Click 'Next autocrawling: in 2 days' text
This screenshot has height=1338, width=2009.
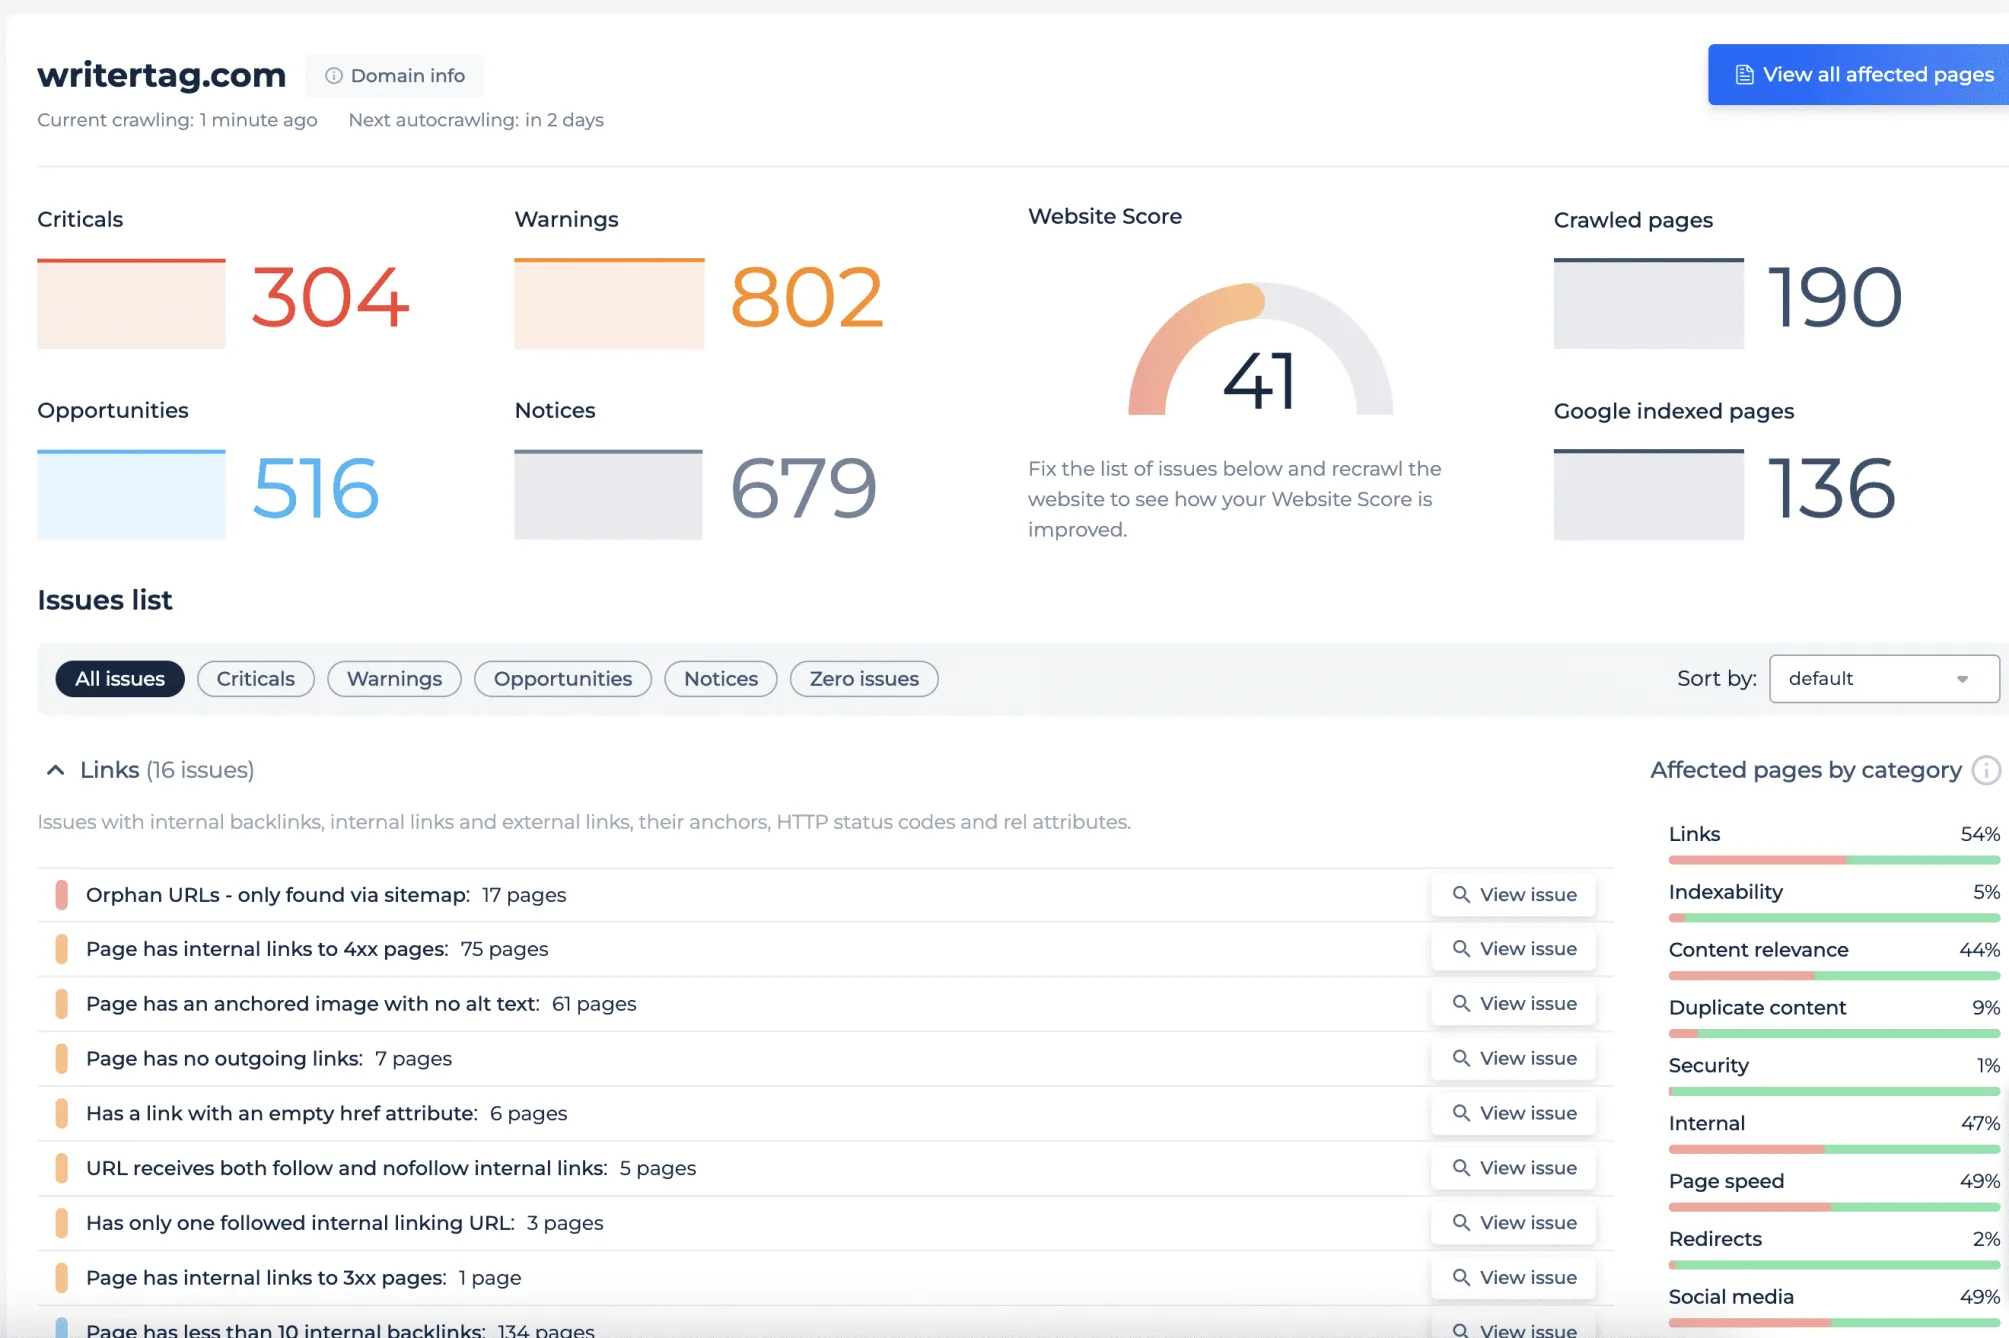(476, 120)
